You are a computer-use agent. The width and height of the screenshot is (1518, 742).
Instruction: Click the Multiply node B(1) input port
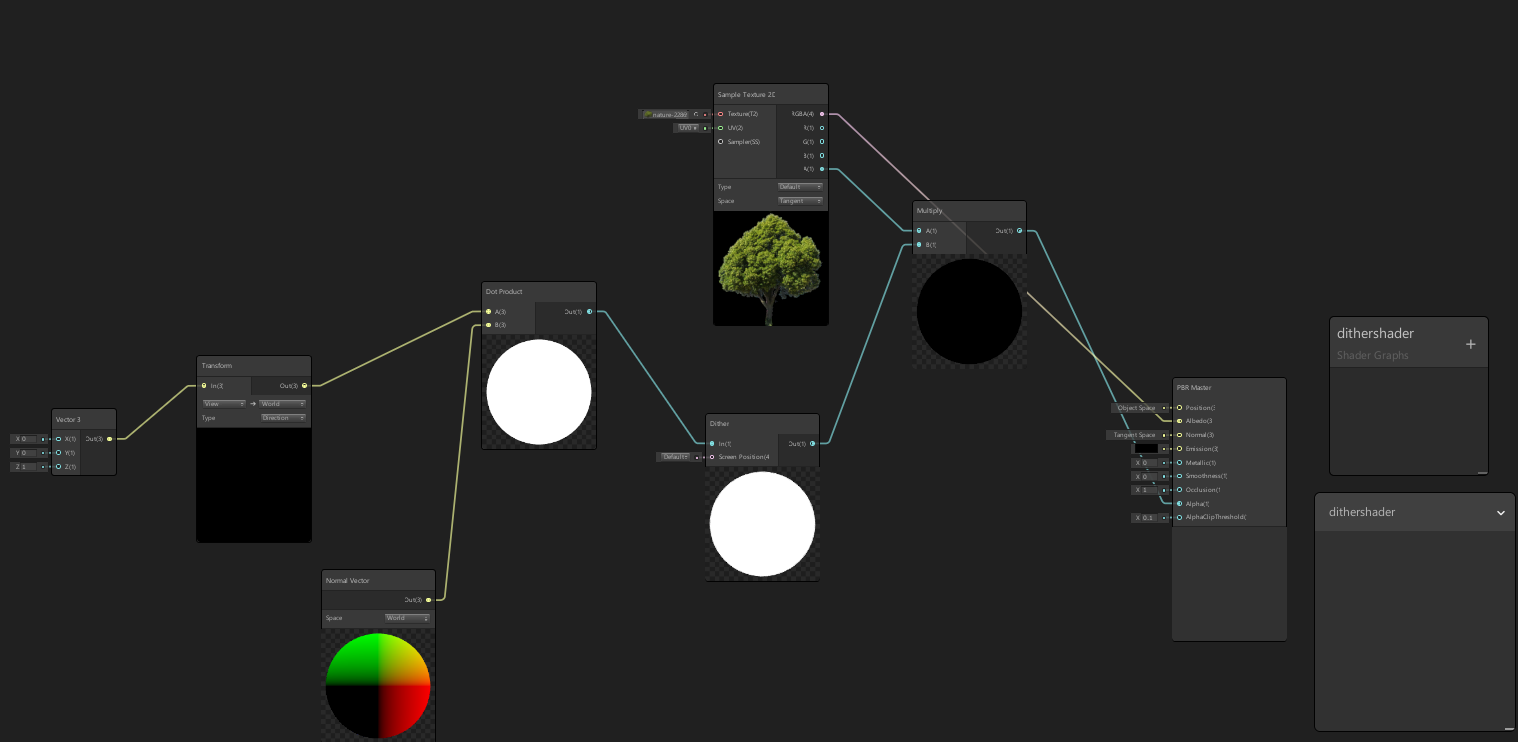tap(919, 244)
